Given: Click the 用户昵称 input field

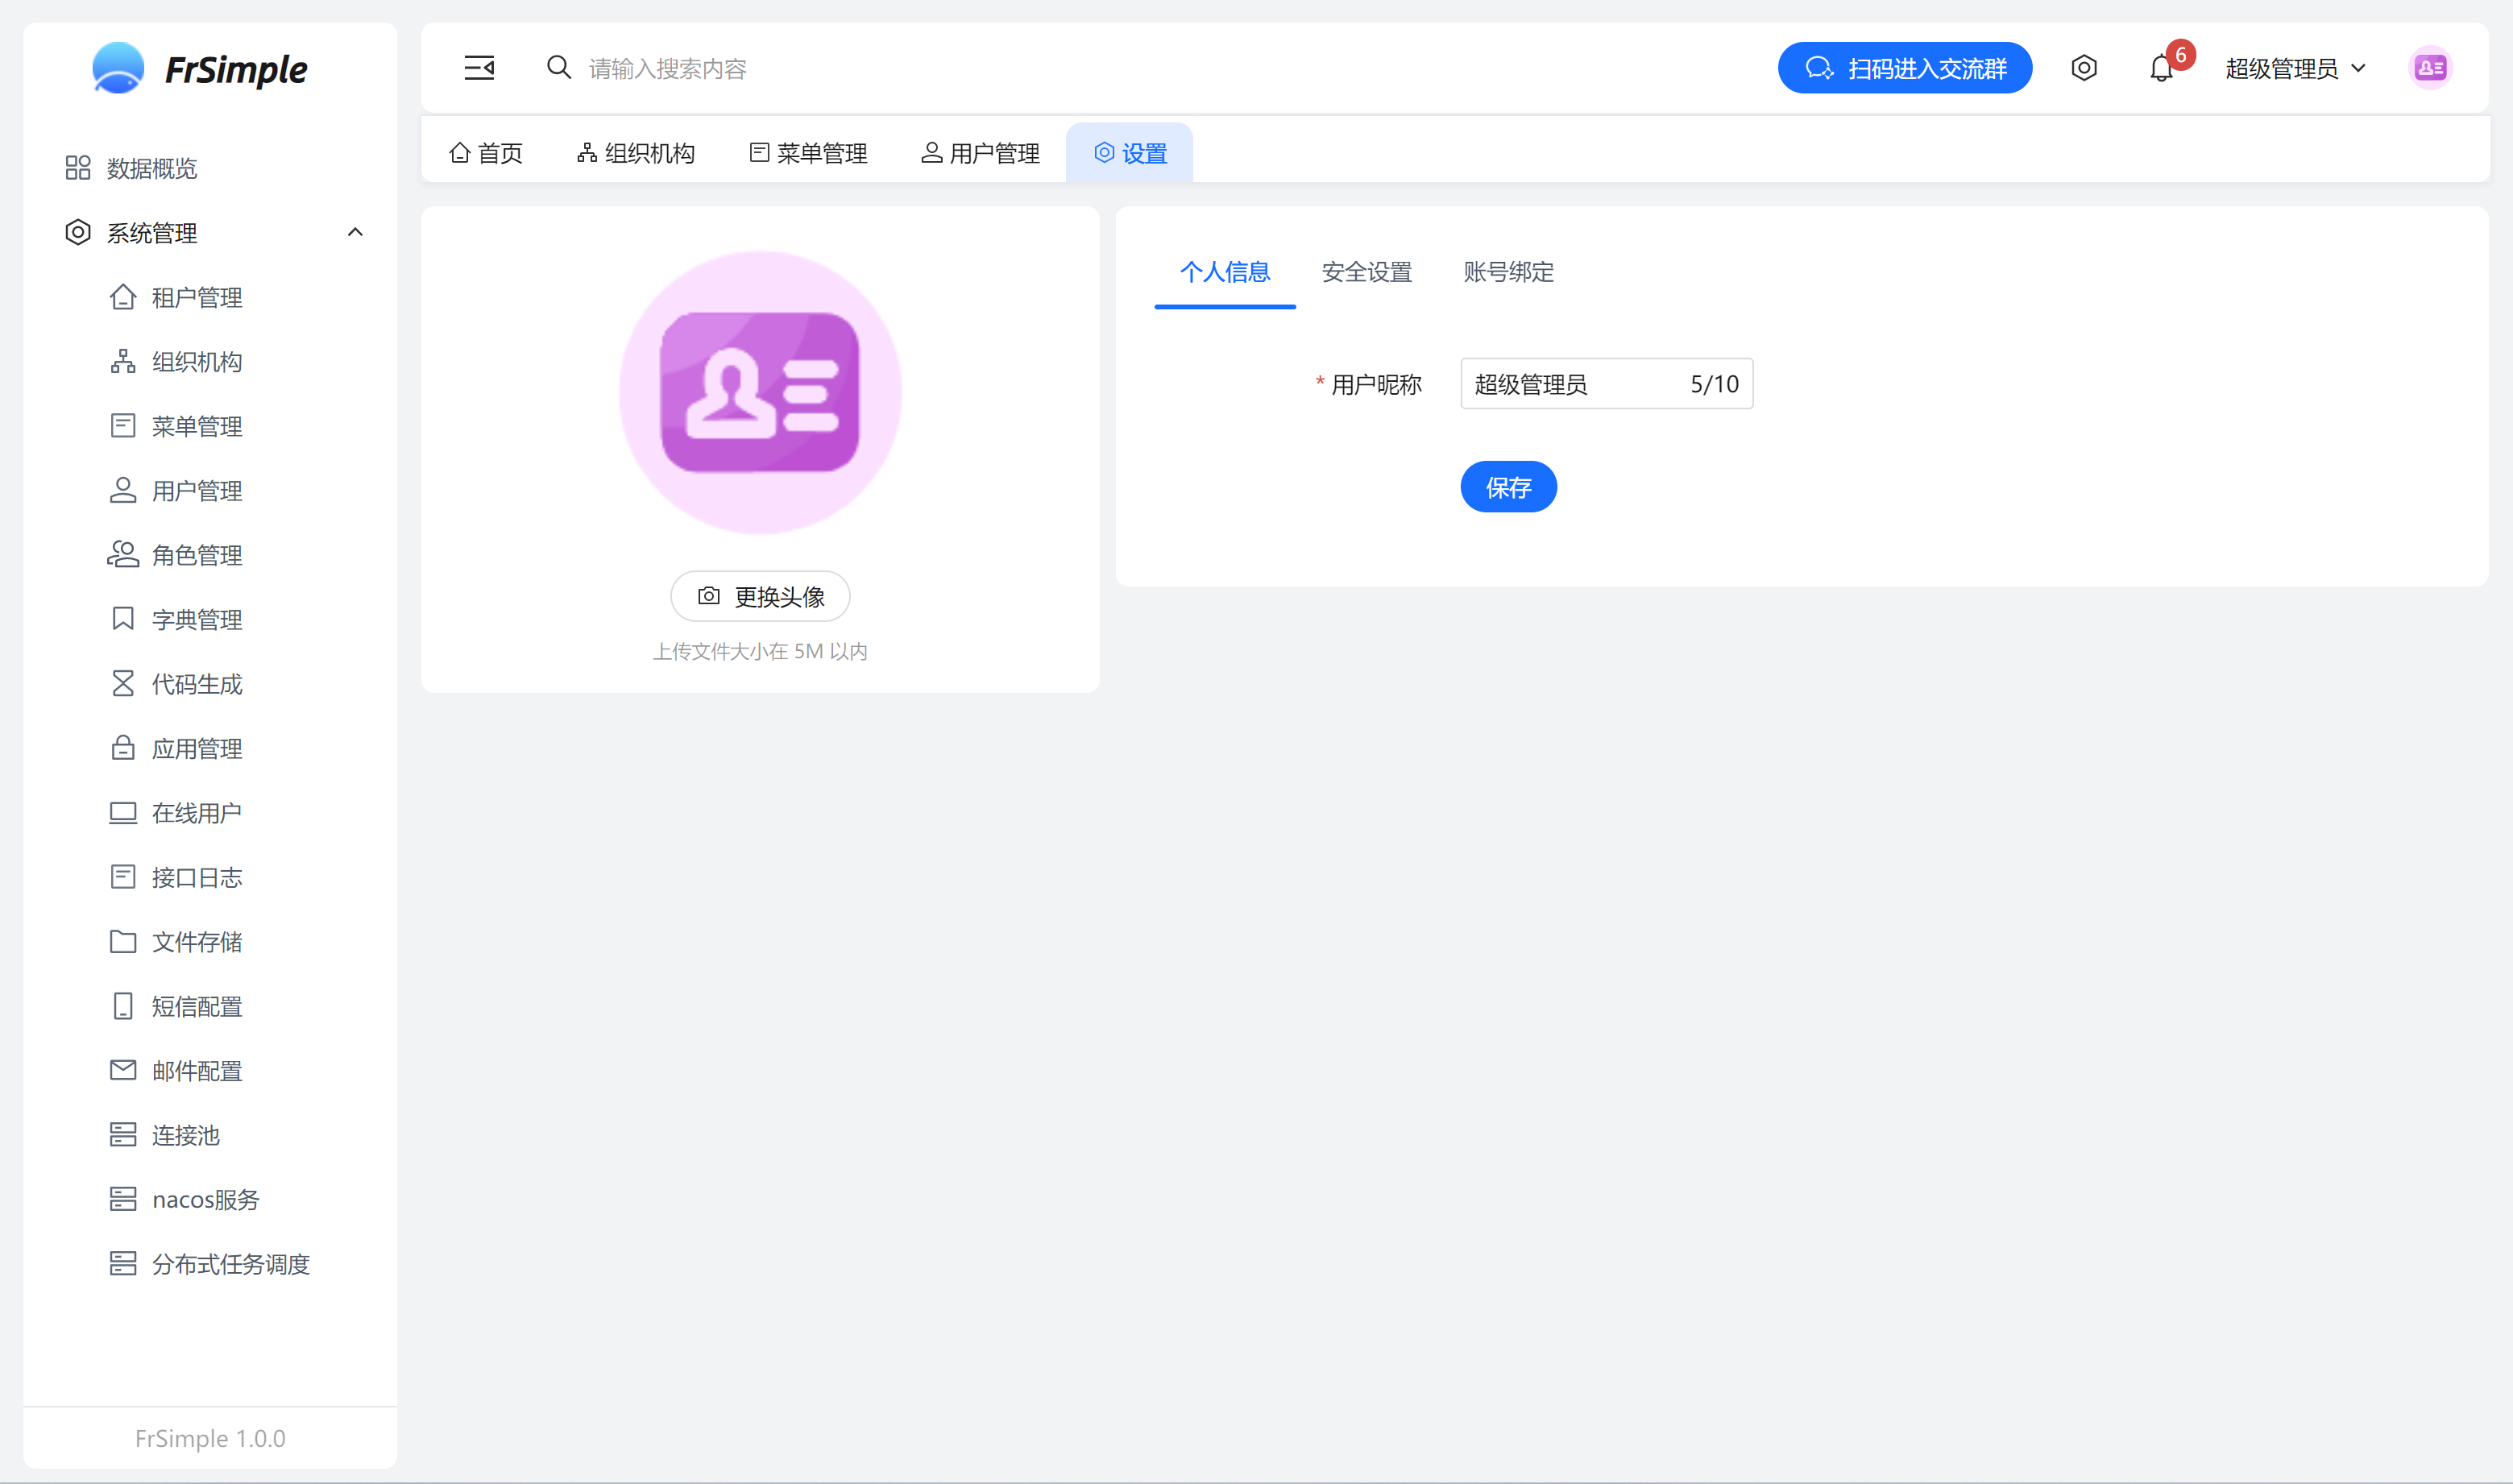Looking at the screenshot, I should pyautogui.click(x=1575, y=384).
